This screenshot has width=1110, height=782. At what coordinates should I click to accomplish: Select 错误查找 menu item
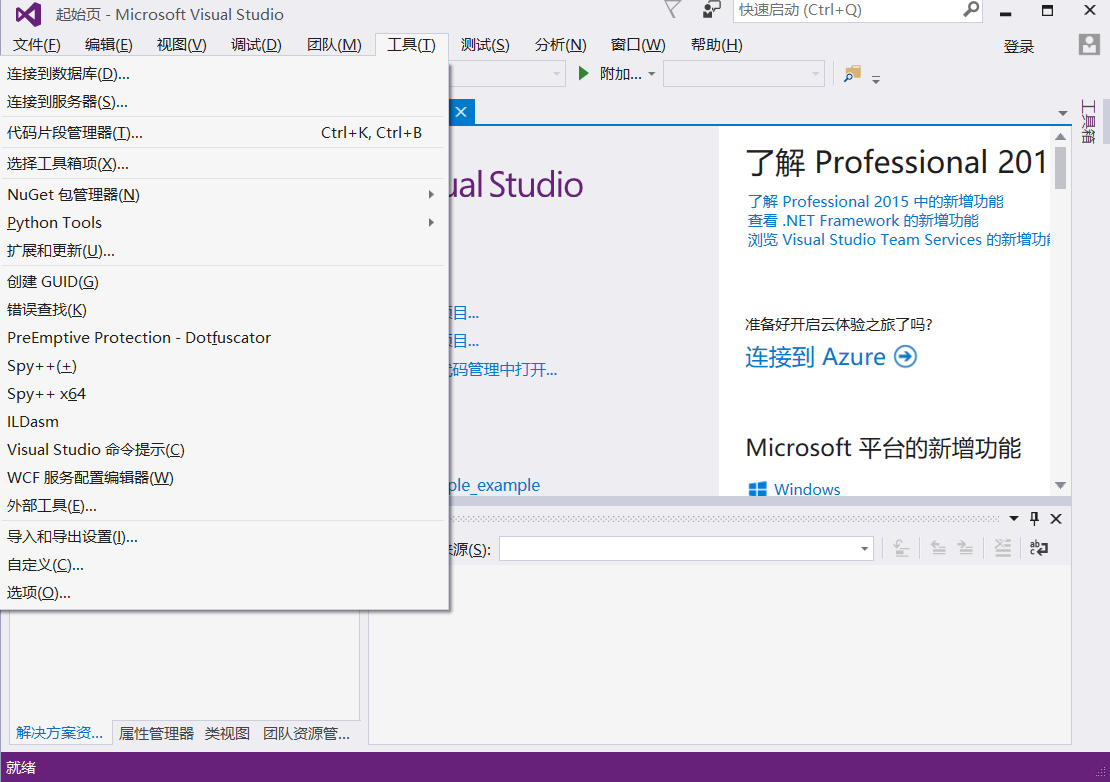coord(223,309)
